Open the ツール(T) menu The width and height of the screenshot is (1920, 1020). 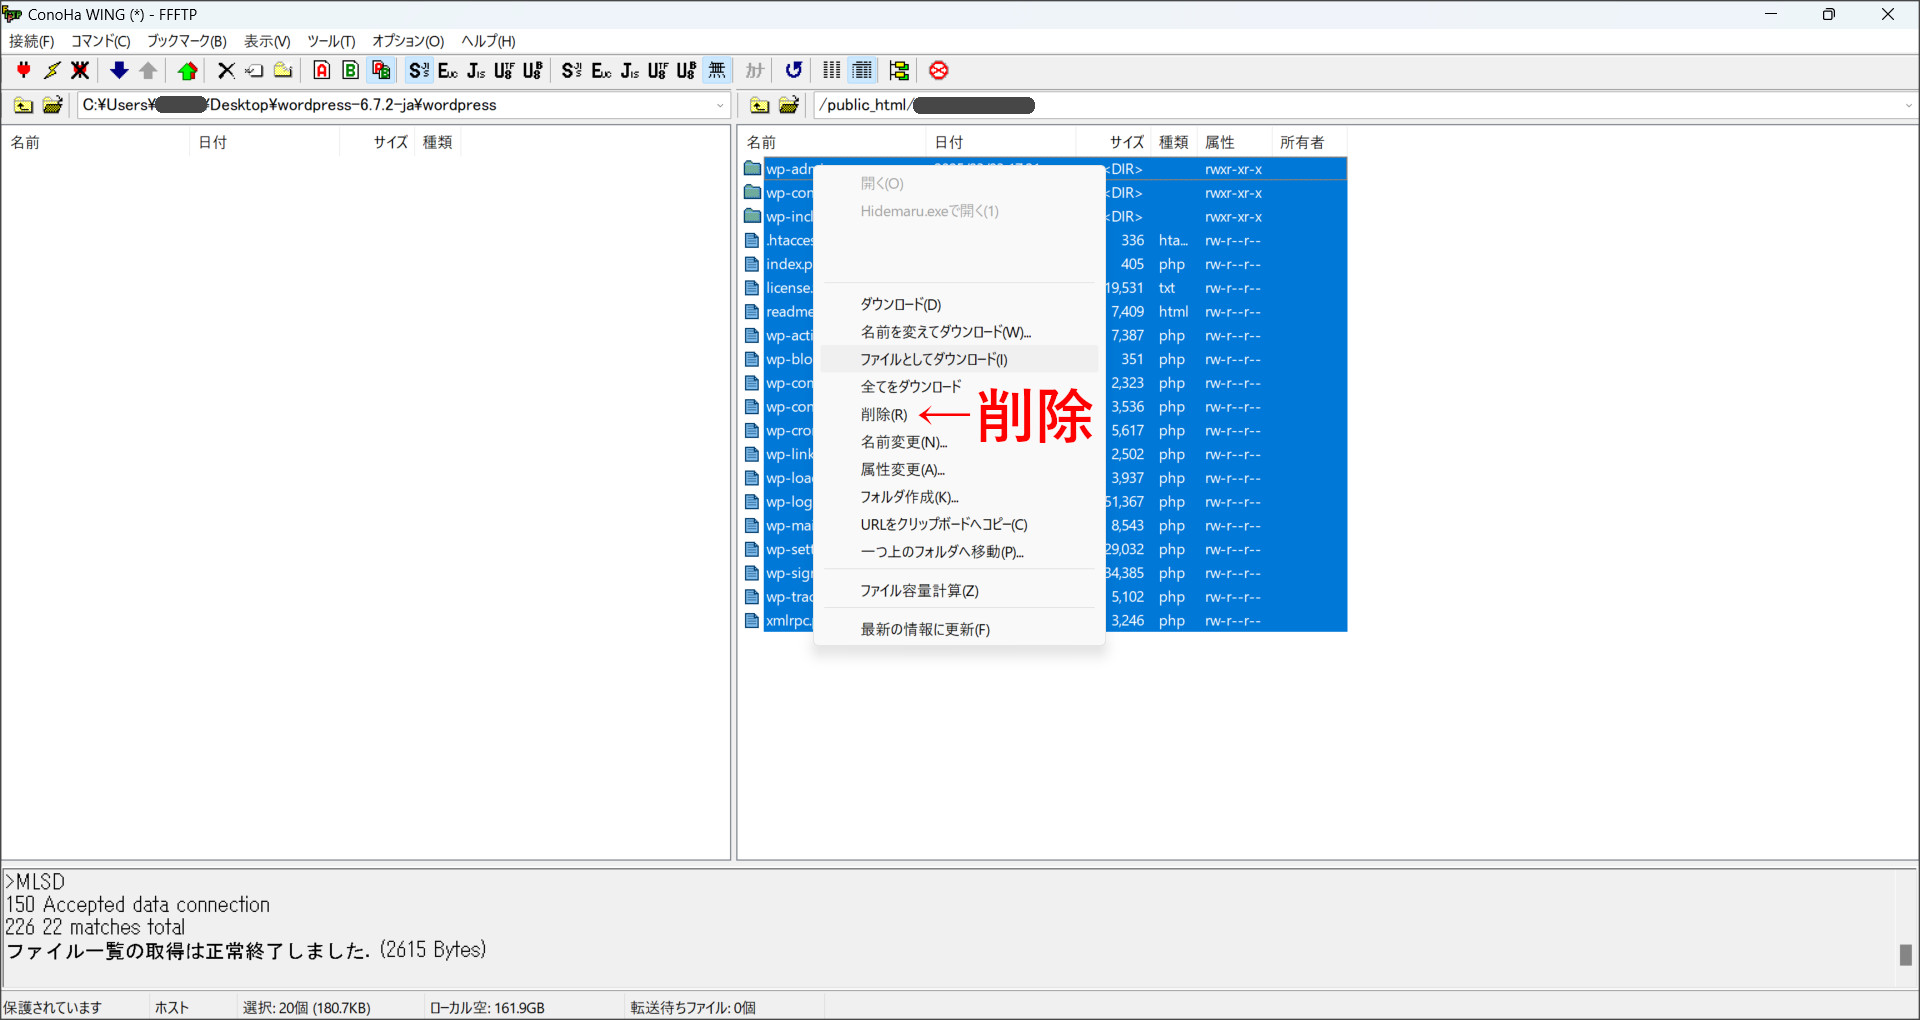click(x=331, y=41)
